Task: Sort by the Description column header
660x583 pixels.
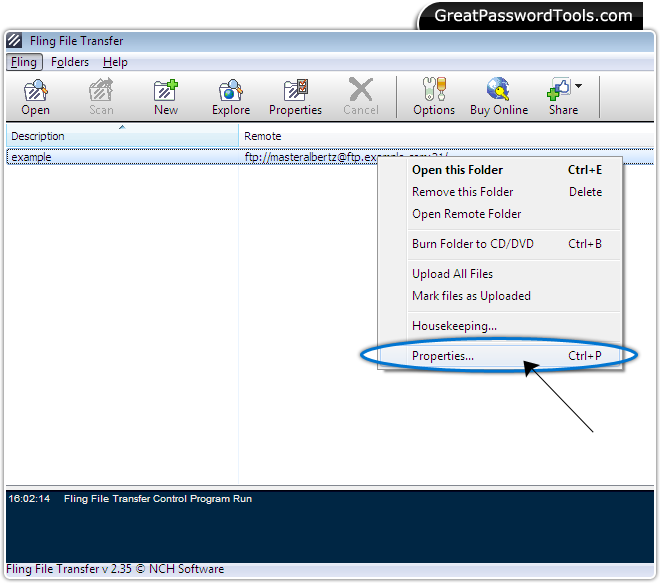Action: coord(122,136)
